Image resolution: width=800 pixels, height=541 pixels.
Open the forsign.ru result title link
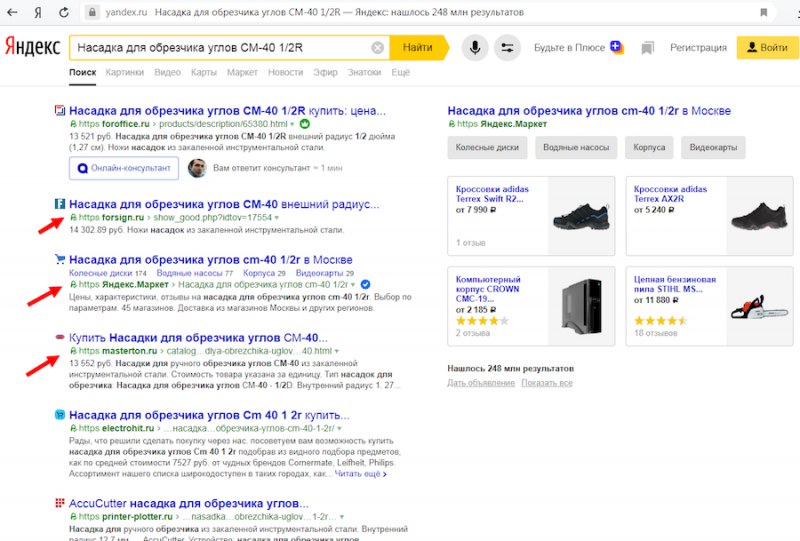point(224,204)
